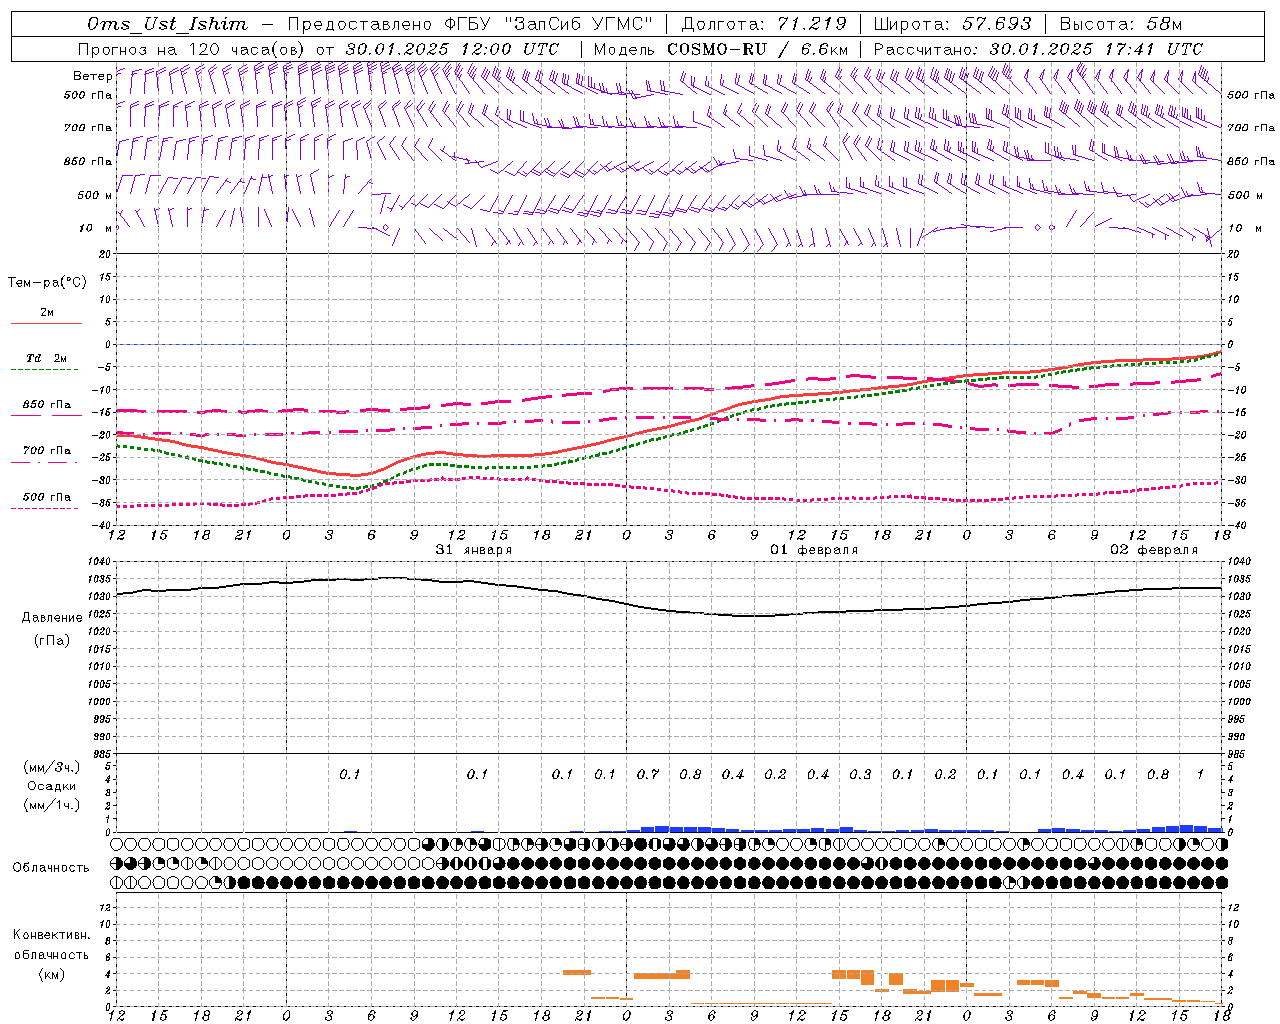
Task: Click the Долгота: 71.219 value
Action: click(763, 24)
